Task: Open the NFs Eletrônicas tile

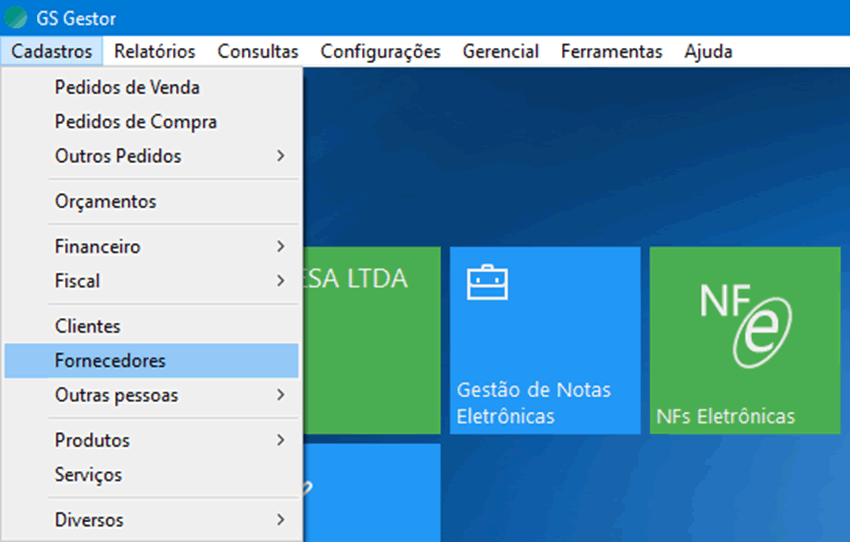Action: pos(745,340)
